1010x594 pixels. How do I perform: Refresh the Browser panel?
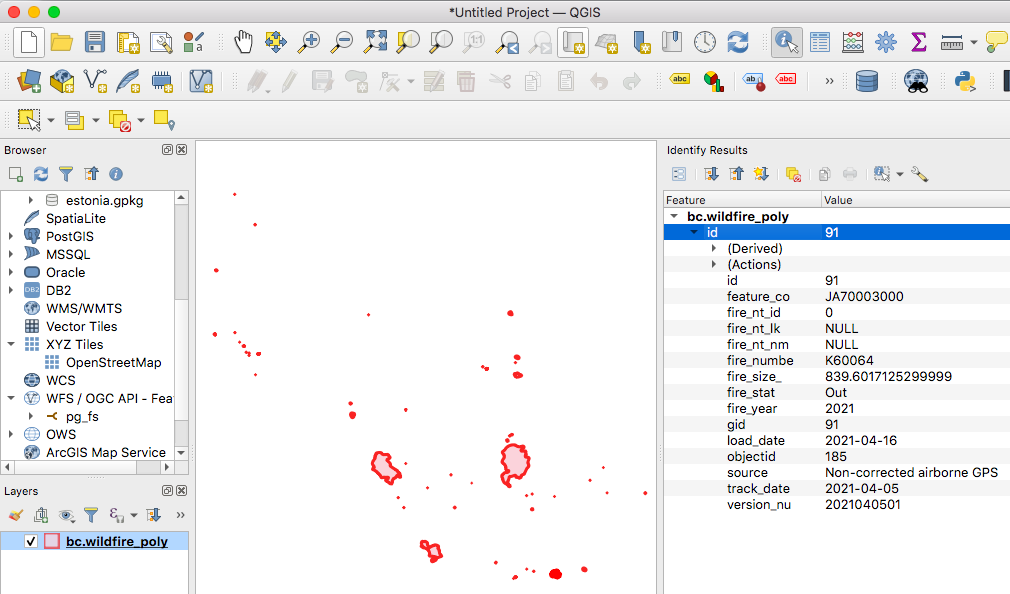(x=41, y=174)
